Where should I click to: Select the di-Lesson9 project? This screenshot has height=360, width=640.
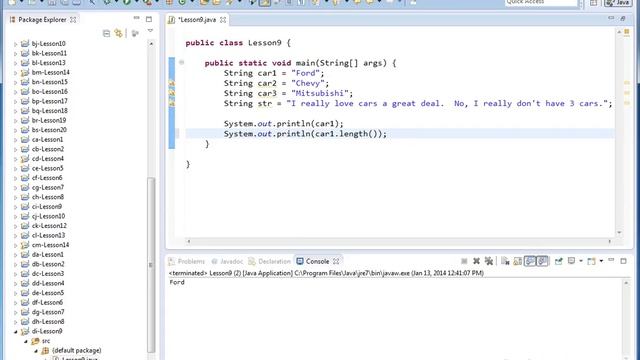[47, 331]
